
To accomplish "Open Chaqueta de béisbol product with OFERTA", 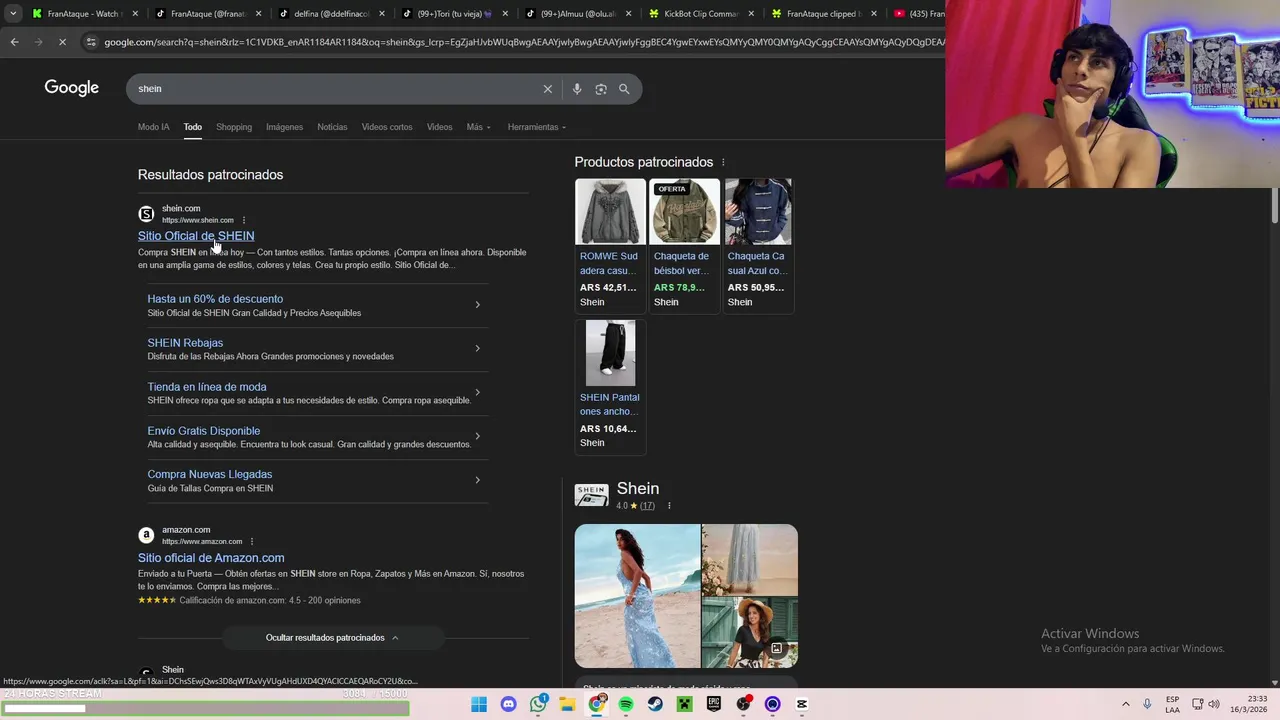I will (x=684, y=212).
